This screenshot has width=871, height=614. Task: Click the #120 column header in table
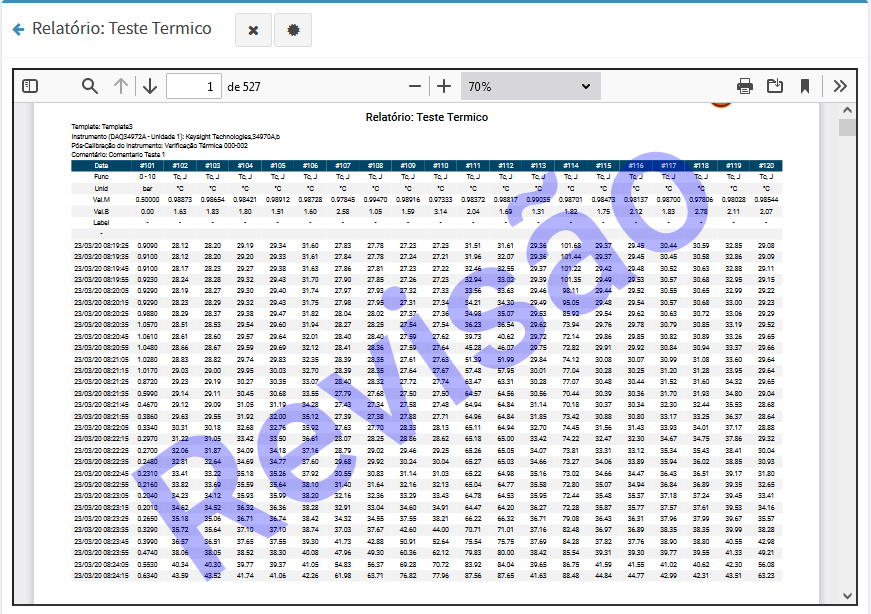coord(766,165)
